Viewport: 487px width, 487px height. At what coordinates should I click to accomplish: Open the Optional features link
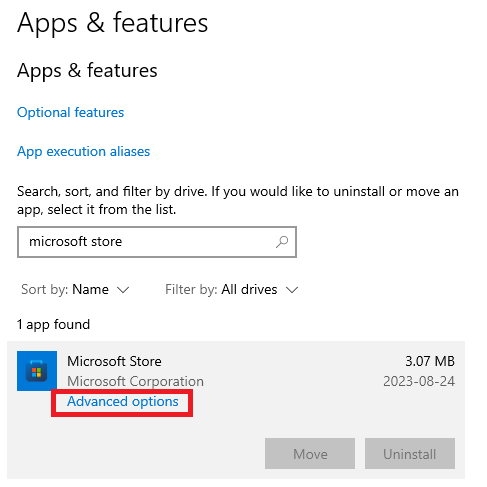click(x=70, y=112)
